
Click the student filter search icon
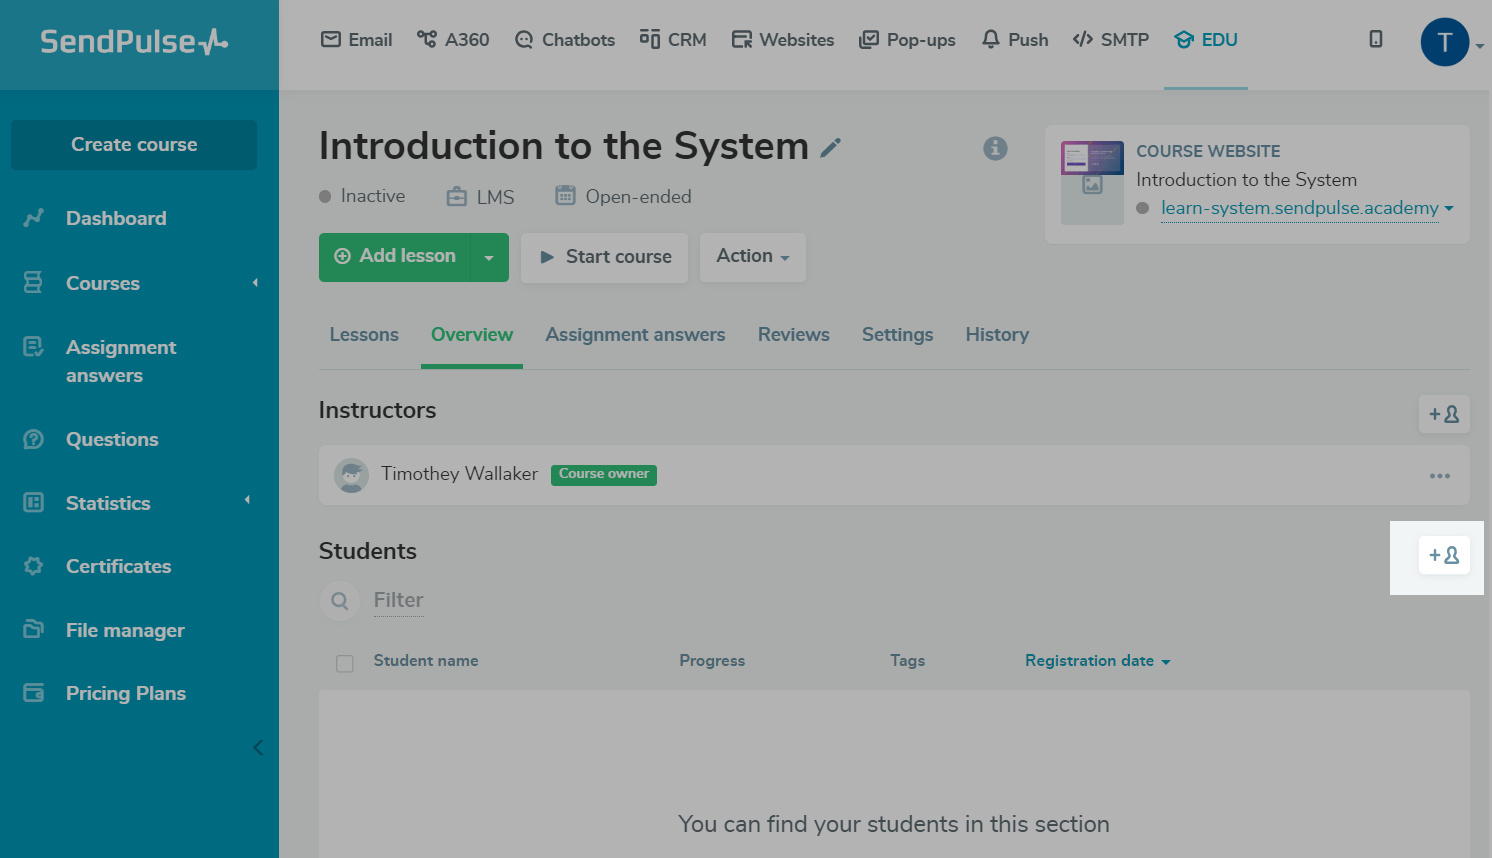[340, 601]
